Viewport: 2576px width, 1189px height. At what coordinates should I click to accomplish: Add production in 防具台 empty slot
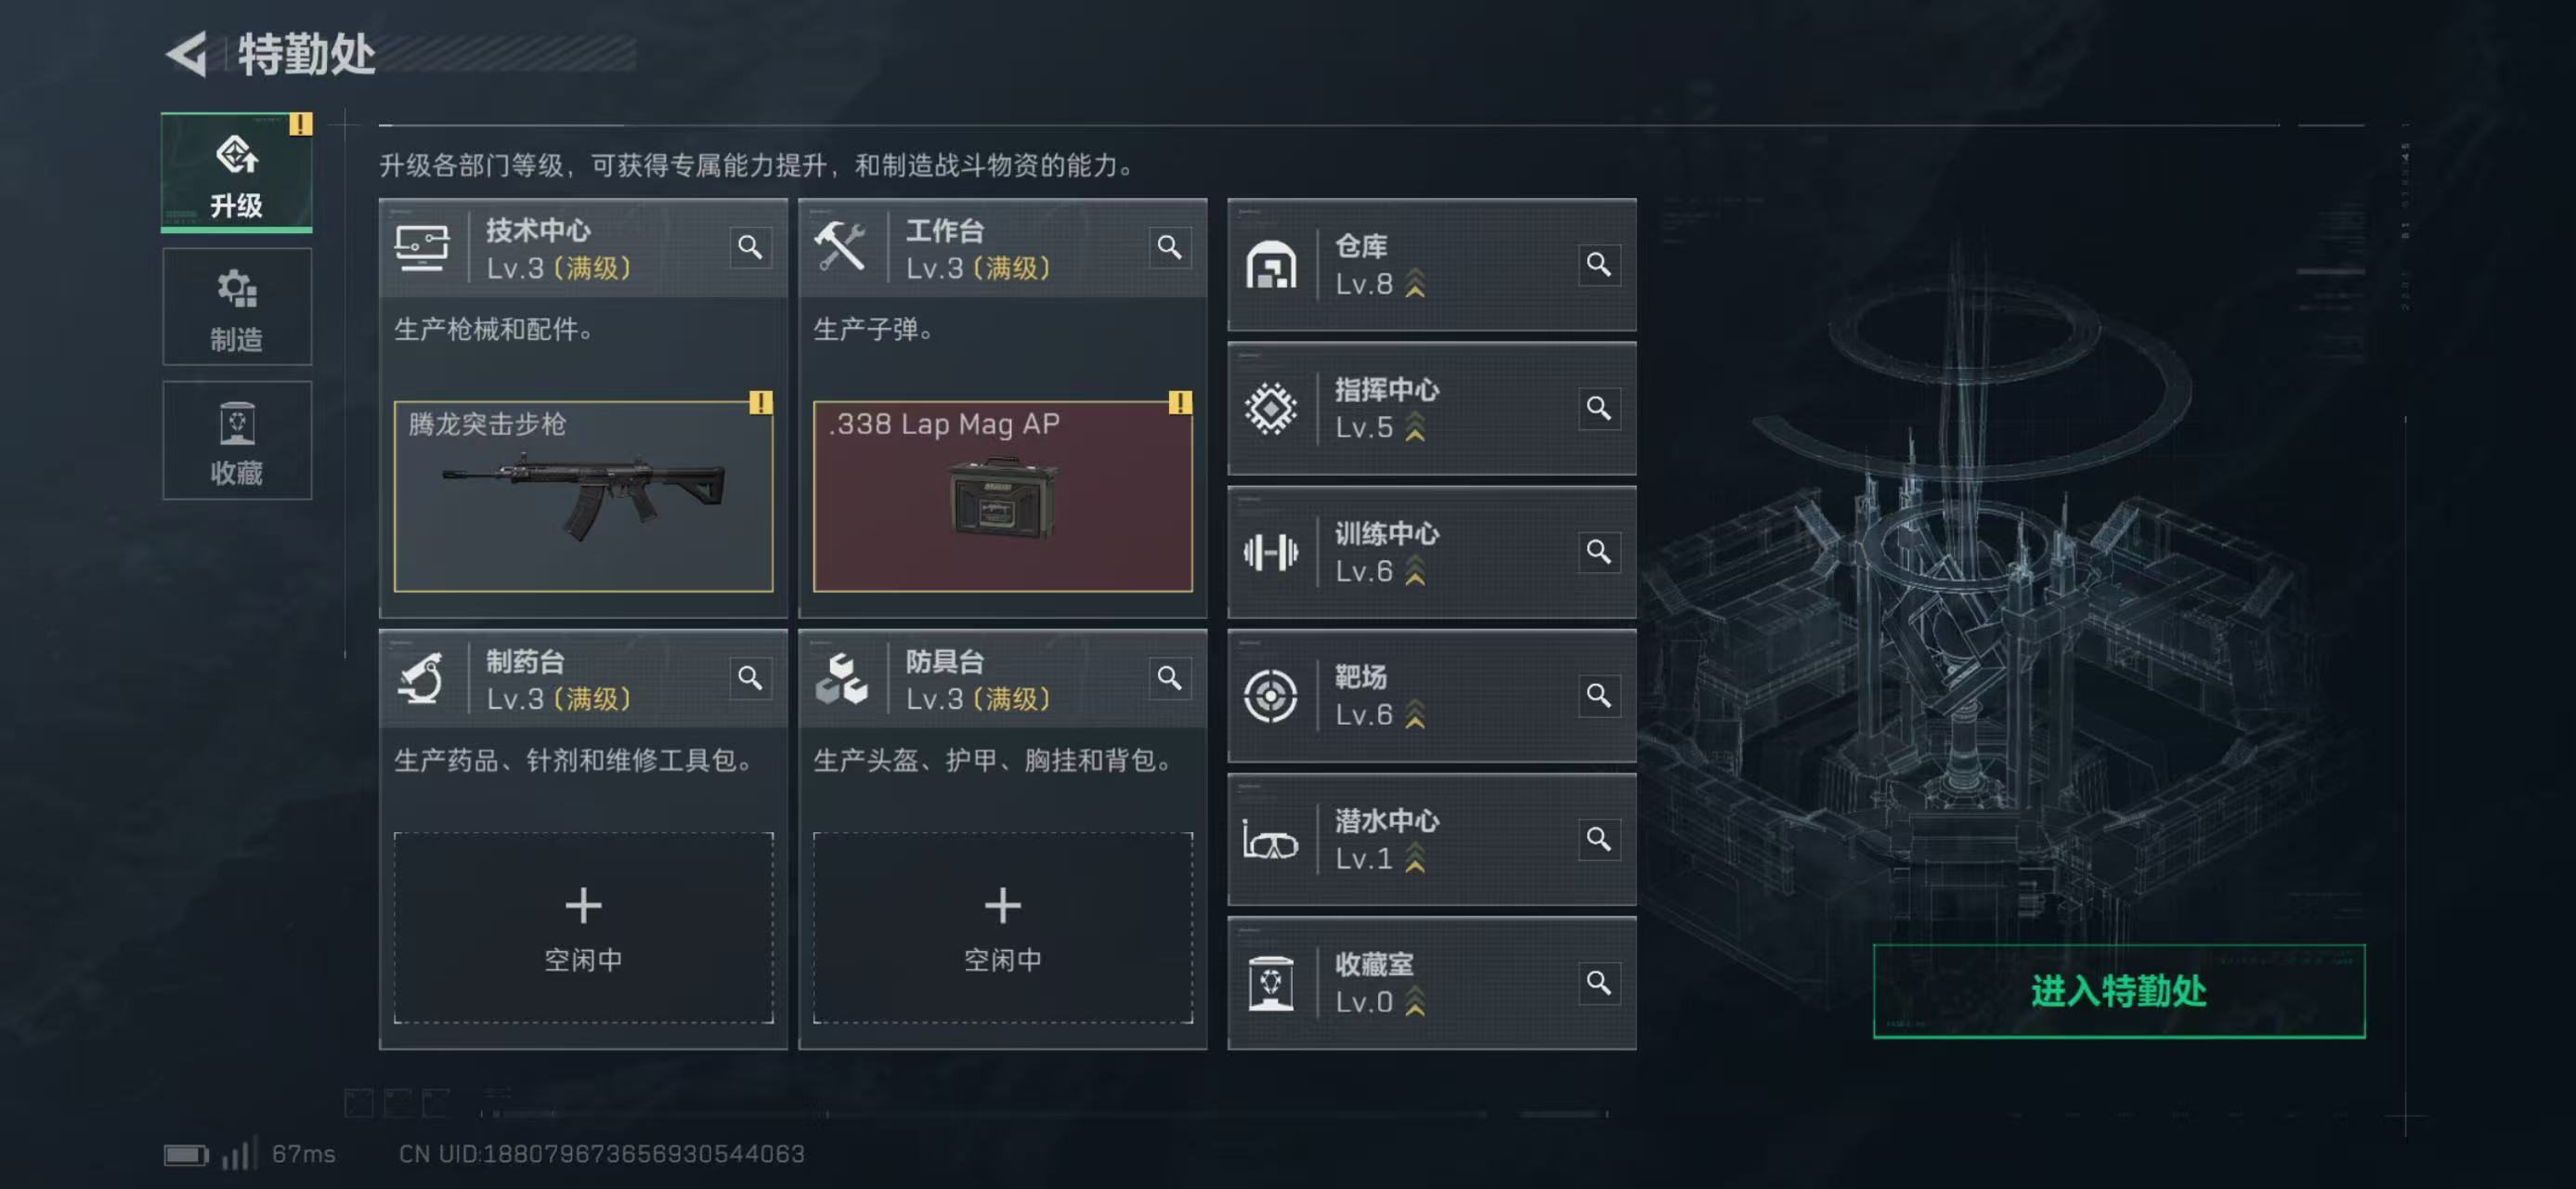pos(1002,926)
